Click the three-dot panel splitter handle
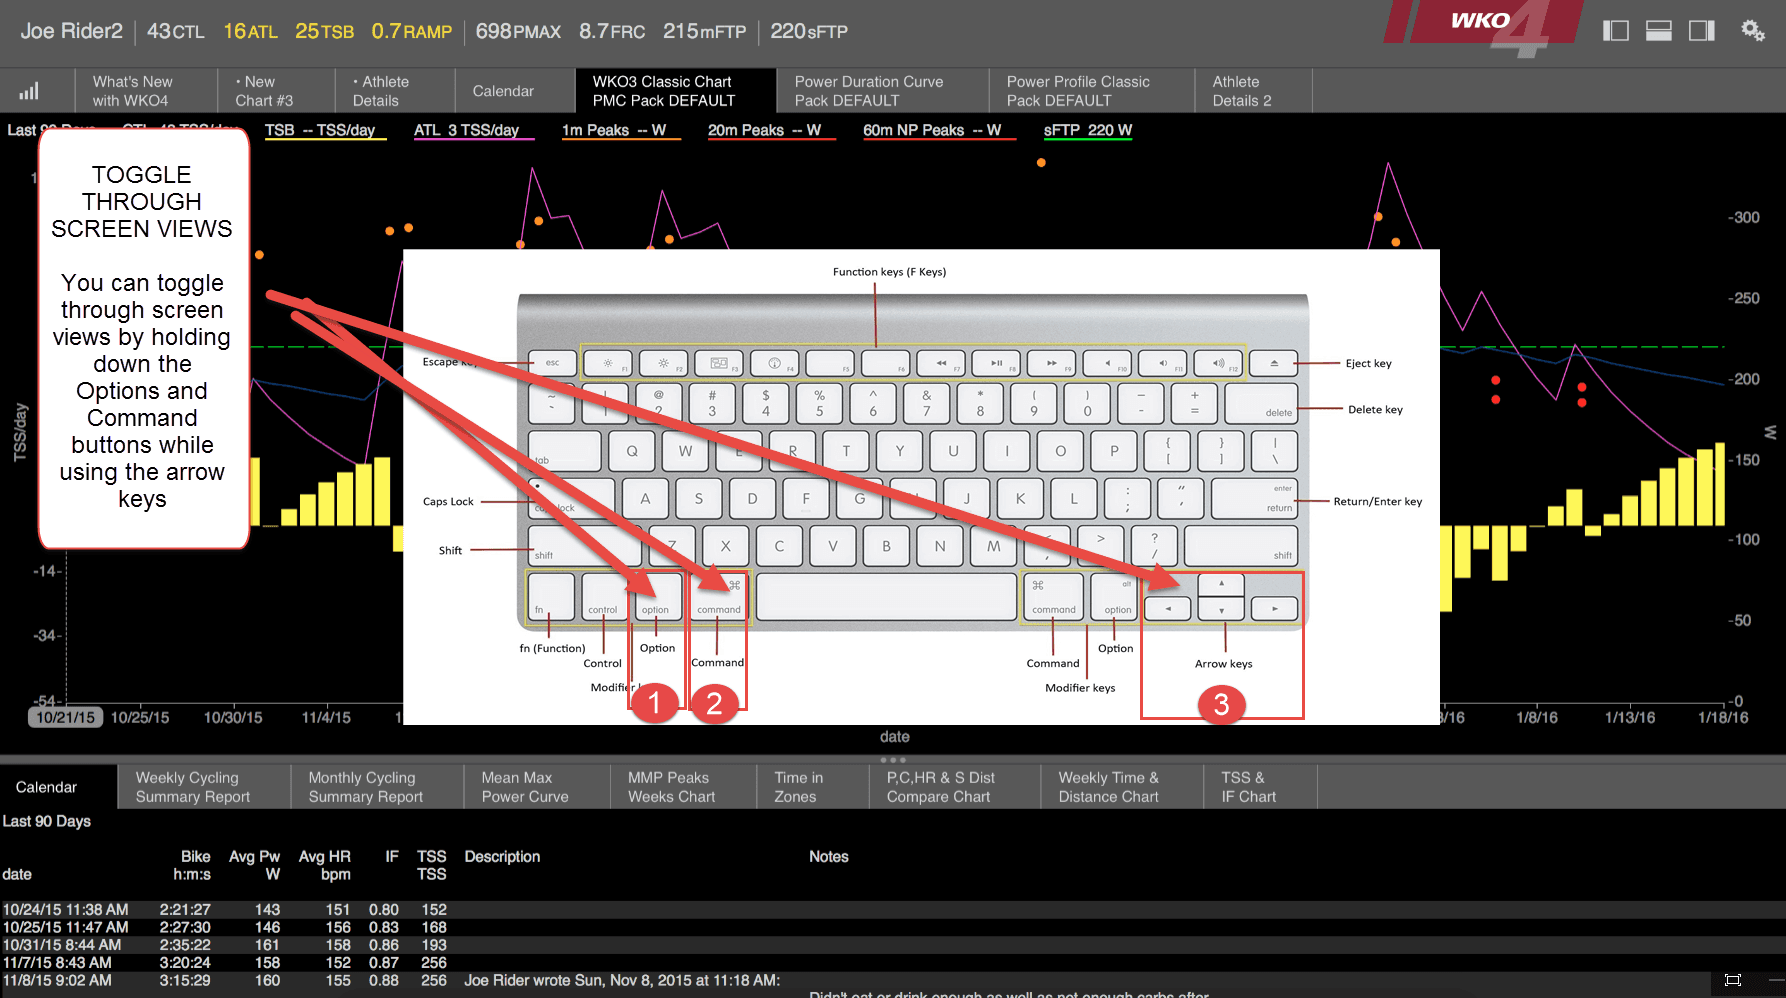 coord(893,760)
